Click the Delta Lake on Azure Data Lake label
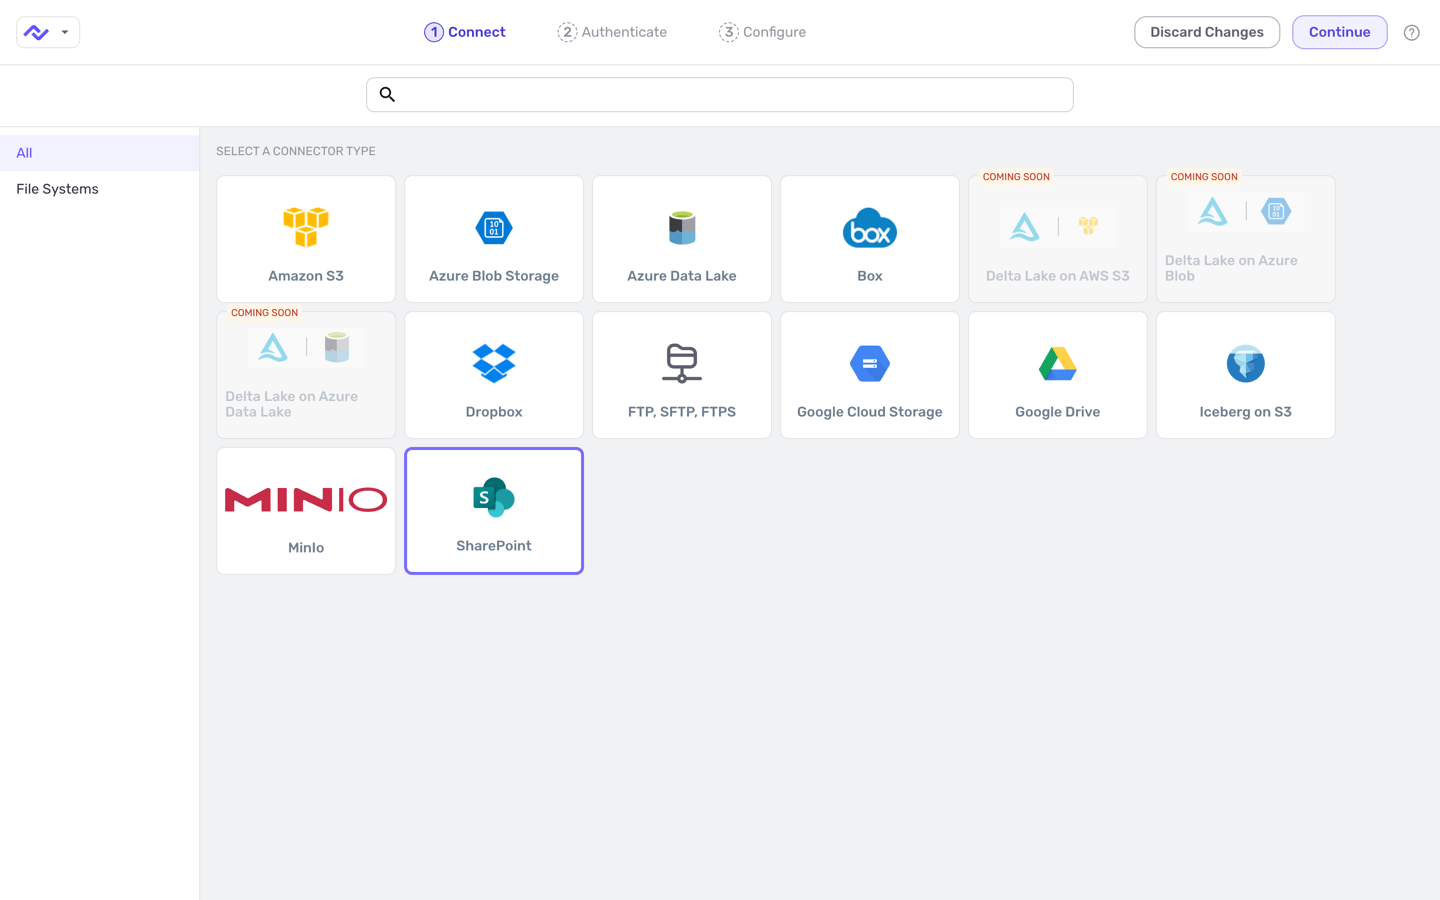Viewport: 1440px width, 900px height. (291, 404)
